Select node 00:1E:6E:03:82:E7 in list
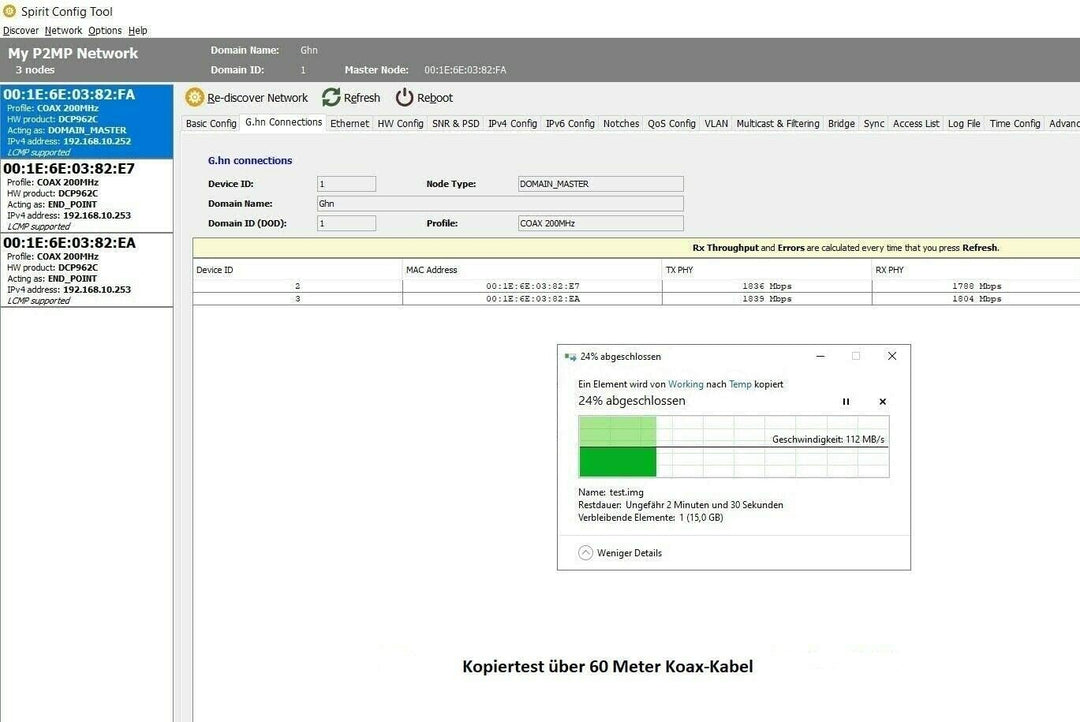Image resolution: width=1080 pixels, height=722 pixels. point(86,196)
